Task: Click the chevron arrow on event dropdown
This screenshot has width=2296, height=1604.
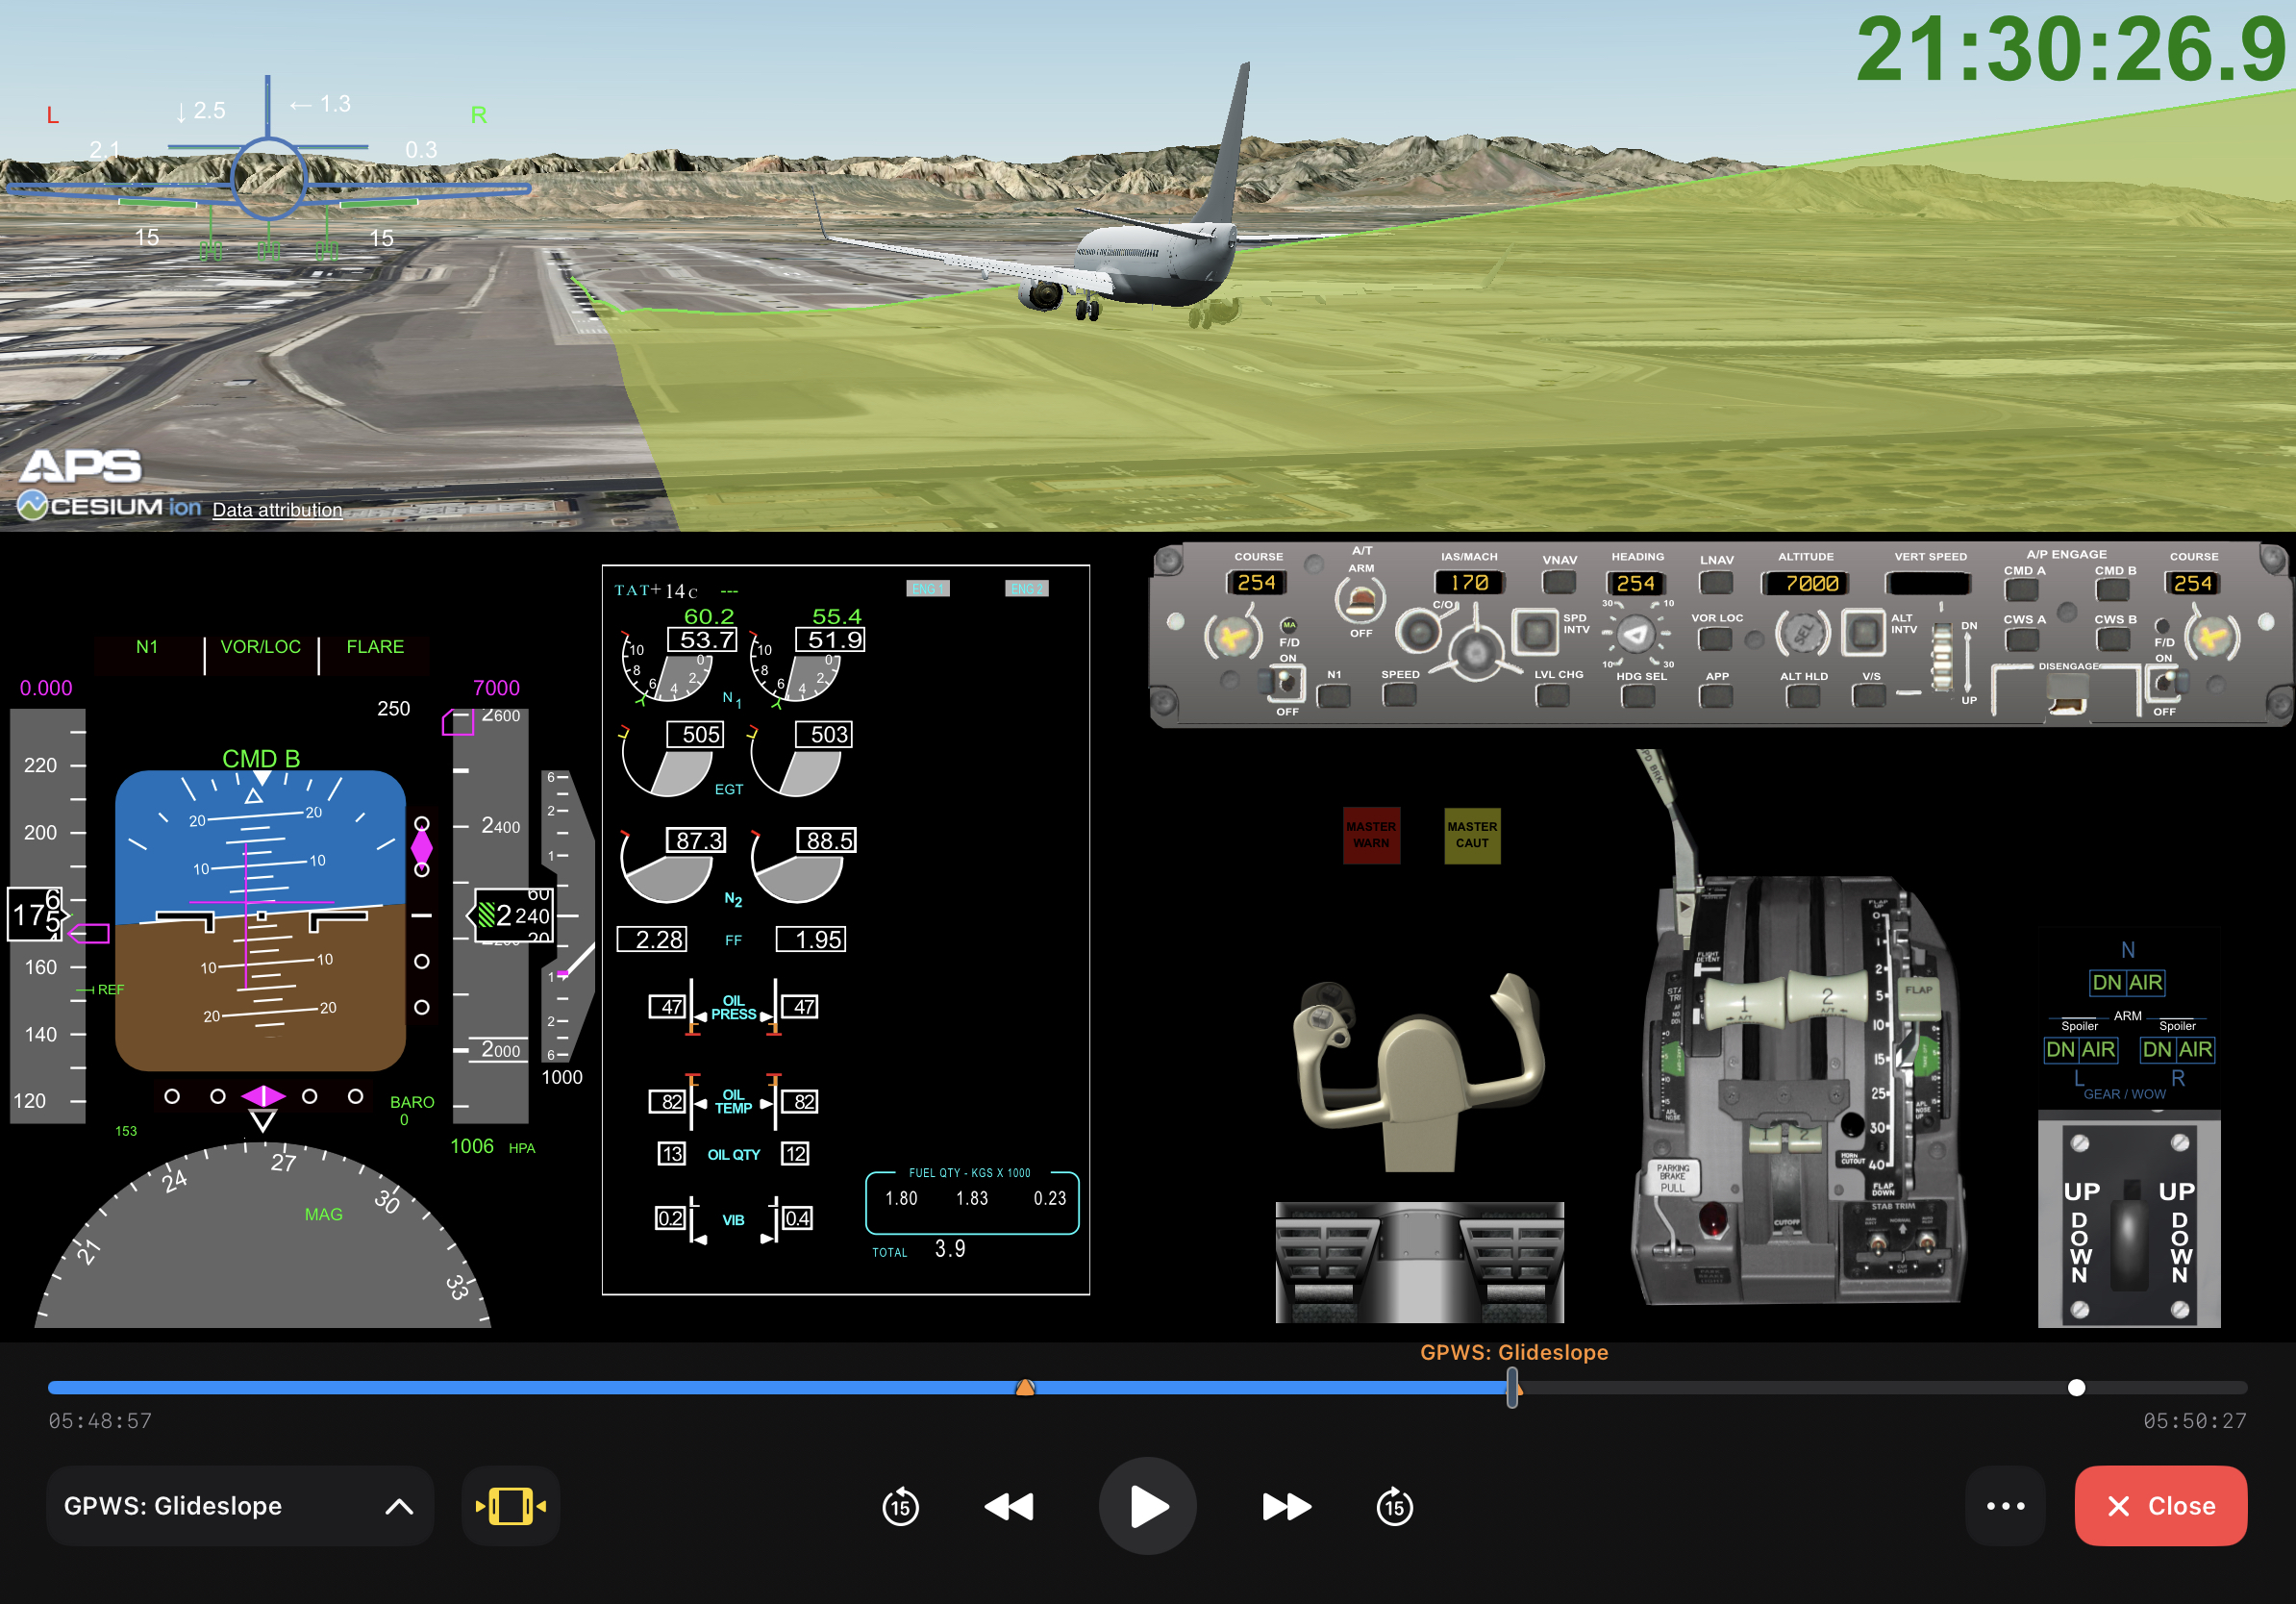Action: (x=399, y=1506)
